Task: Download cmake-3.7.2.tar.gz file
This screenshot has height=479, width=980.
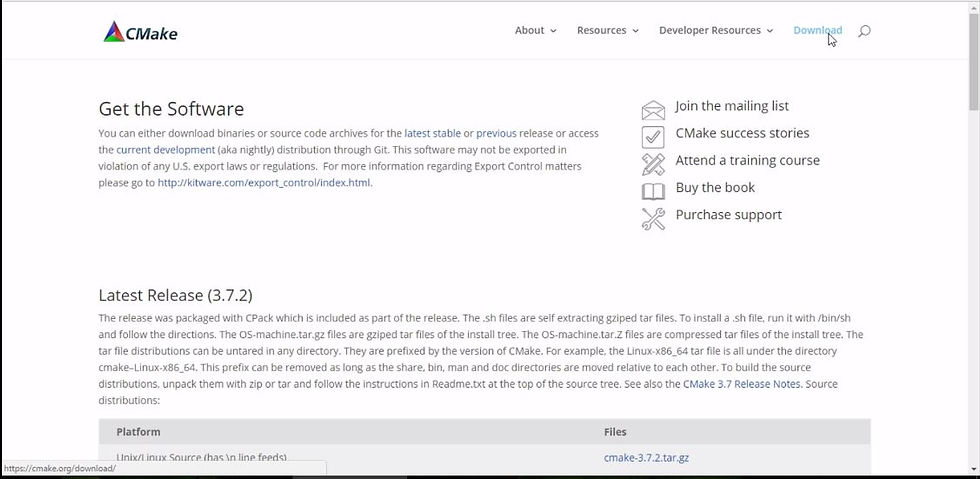Action: click(646, 458)
